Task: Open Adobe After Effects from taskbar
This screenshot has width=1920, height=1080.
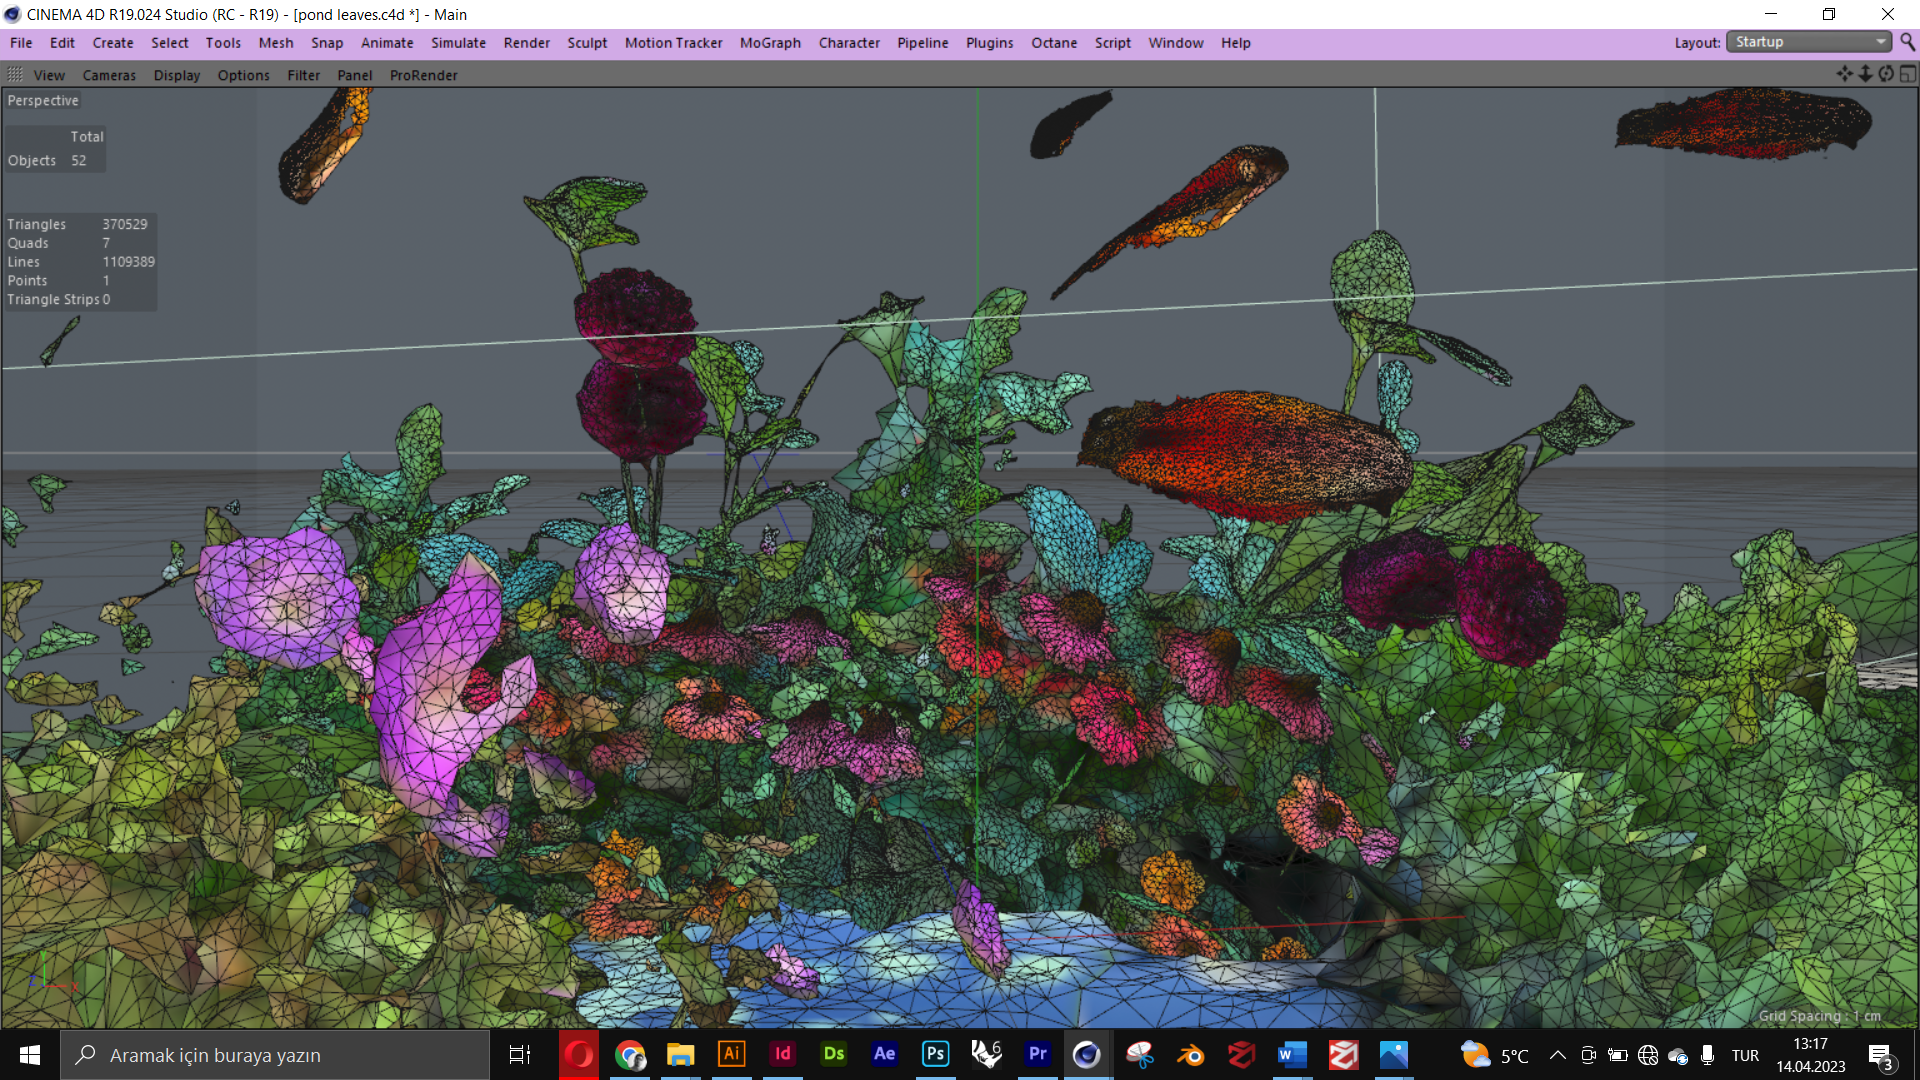Action: point(884,1055)
